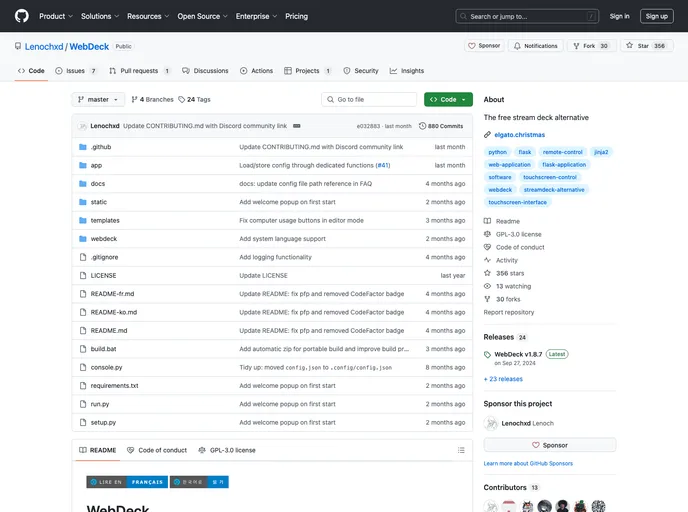Click the book icon beside Readme in About

point(487,221)
